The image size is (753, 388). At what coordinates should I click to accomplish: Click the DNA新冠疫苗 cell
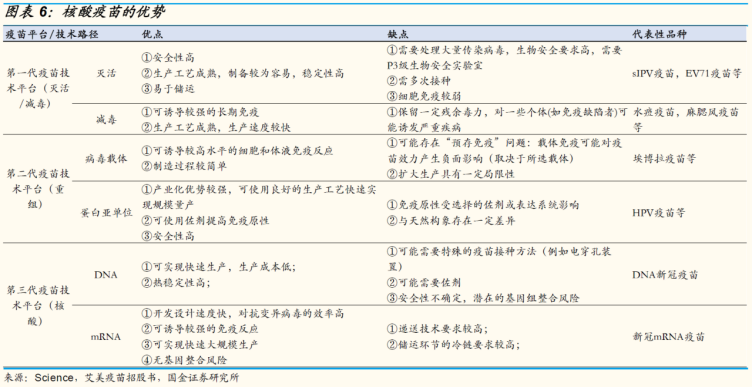click(x=665, y=275)
